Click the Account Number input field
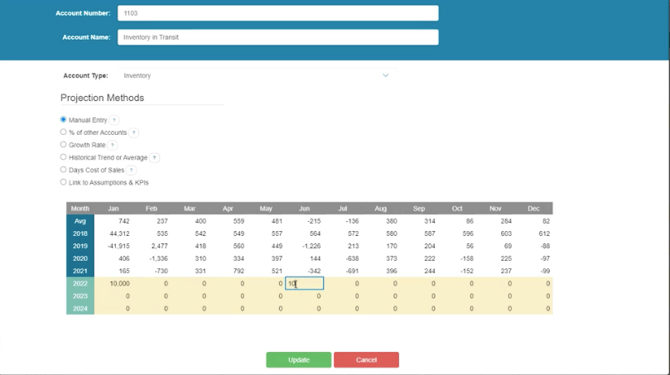The height and width of the screenshot is (375, 670). [278, 13]
